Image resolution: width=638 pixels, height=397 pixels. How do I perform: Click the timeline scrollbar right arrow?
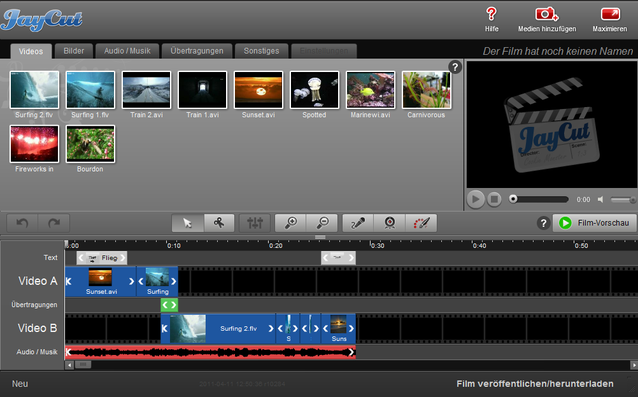634,365
